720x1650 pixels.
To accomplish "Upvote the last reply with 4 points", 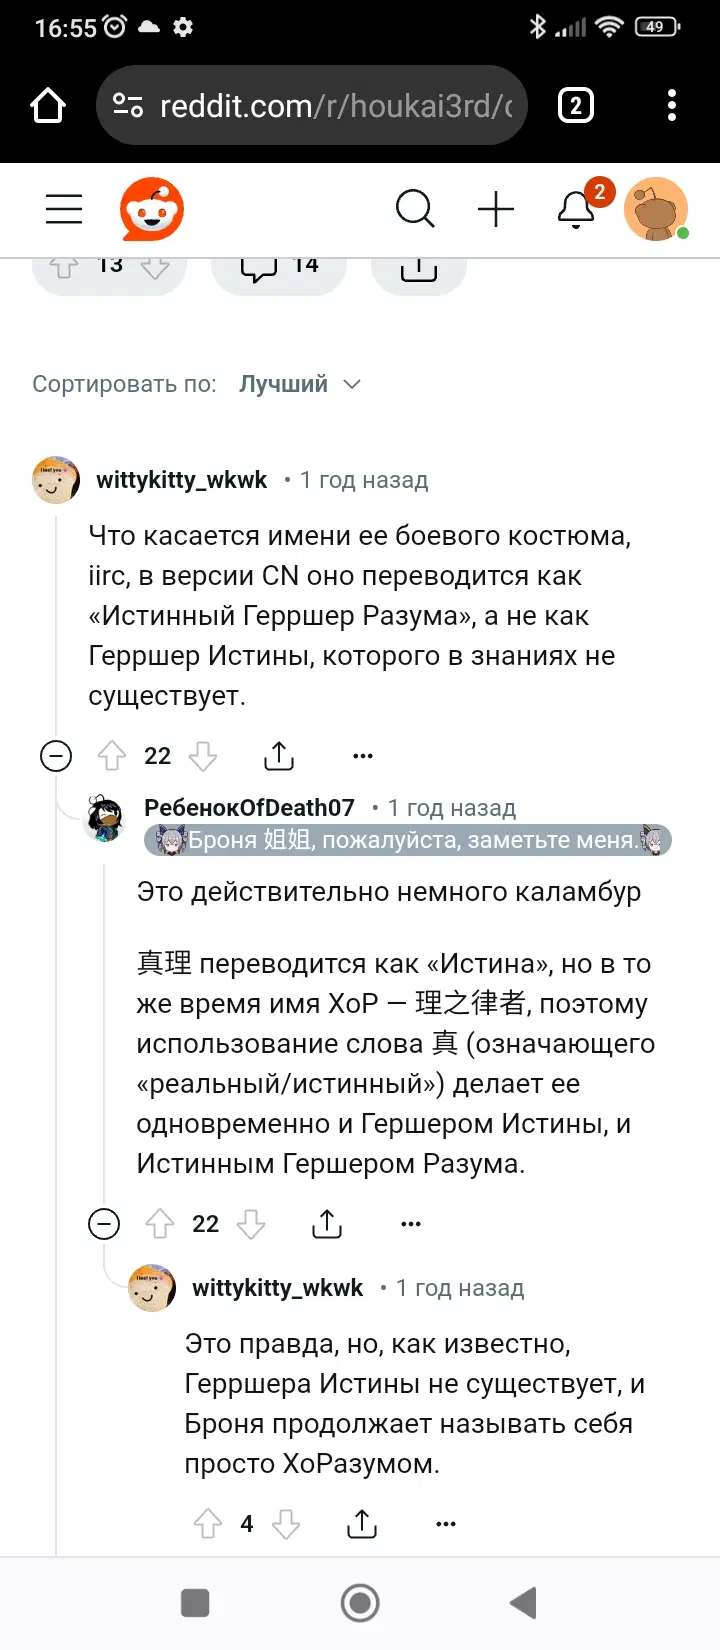I will [208, 1524].
